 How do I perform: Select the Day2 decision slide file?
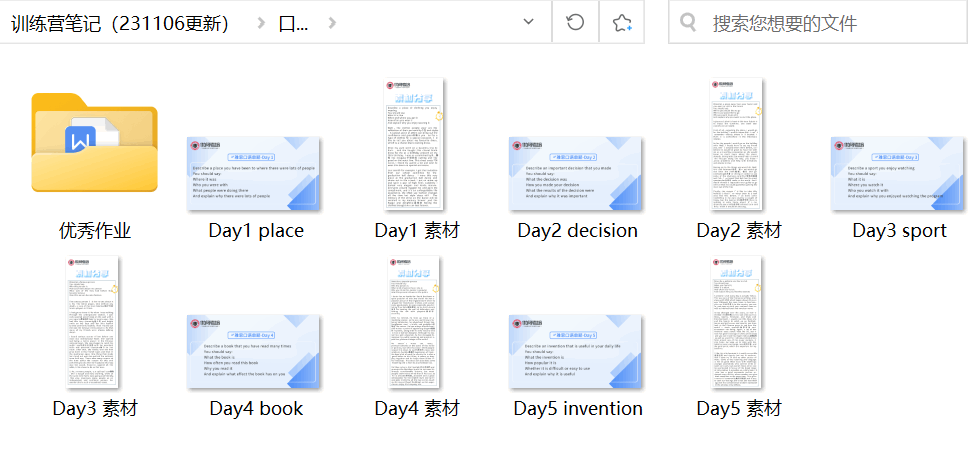(x=577, y=173)
